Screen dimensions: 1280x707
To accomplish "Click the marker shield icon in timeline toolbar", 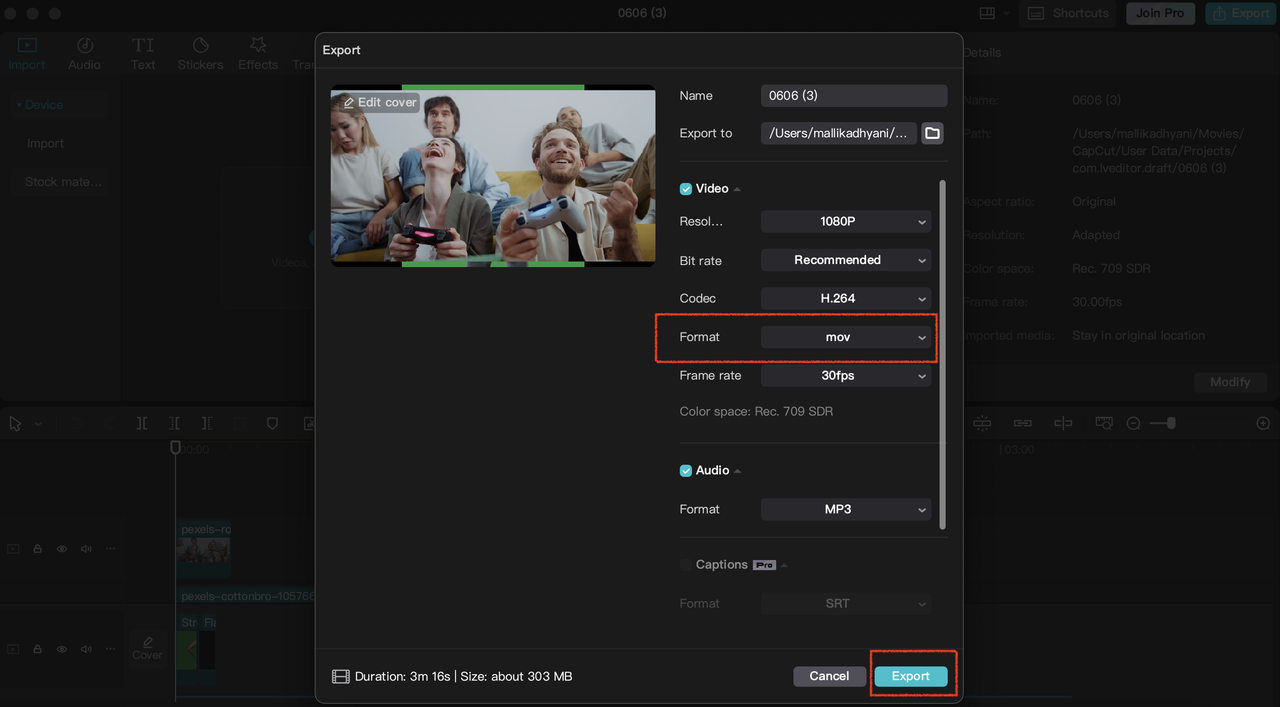I will point(272,424).
